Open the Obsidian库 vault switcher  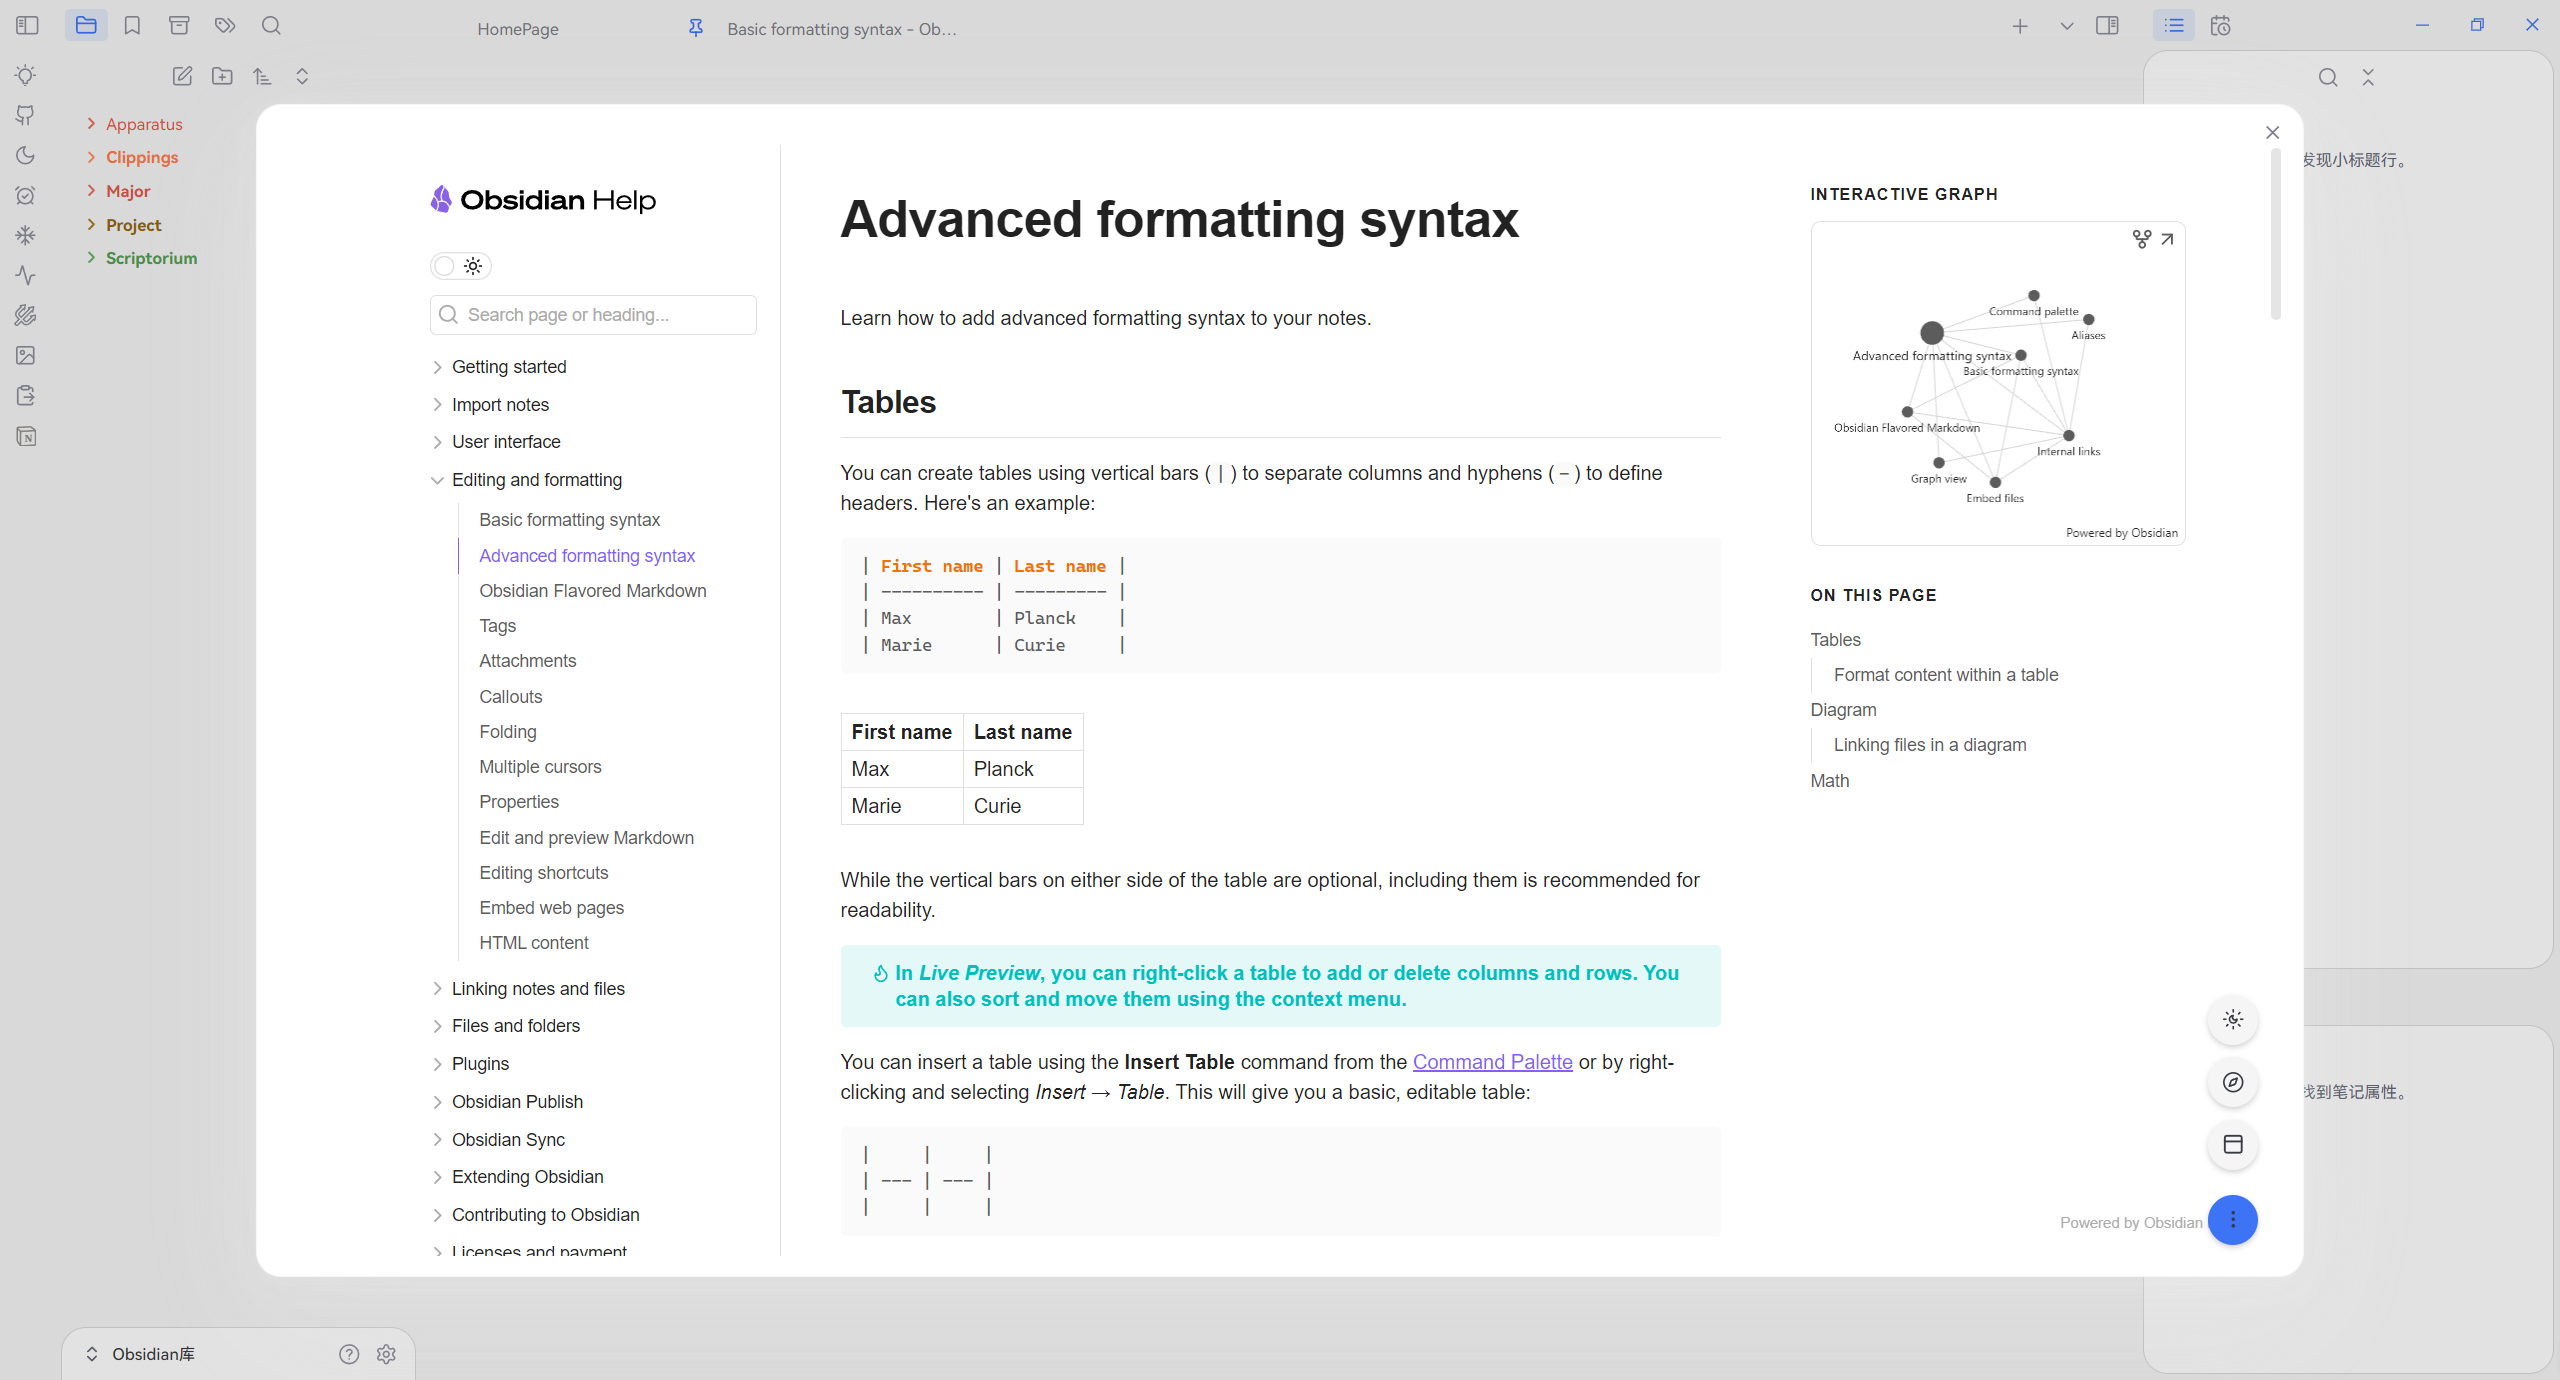click(x=140, y=1354)
